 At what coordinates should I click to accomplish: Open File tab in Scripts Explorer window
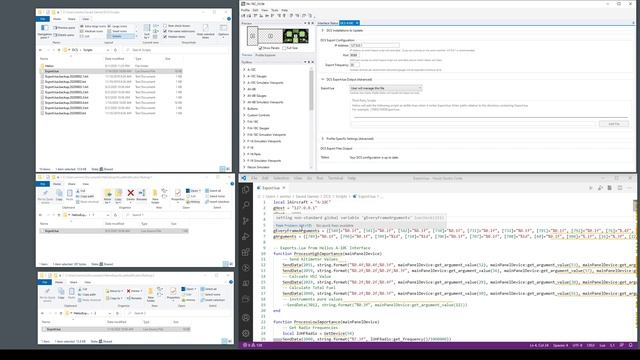pyautogui.click(x=43, y=19)
